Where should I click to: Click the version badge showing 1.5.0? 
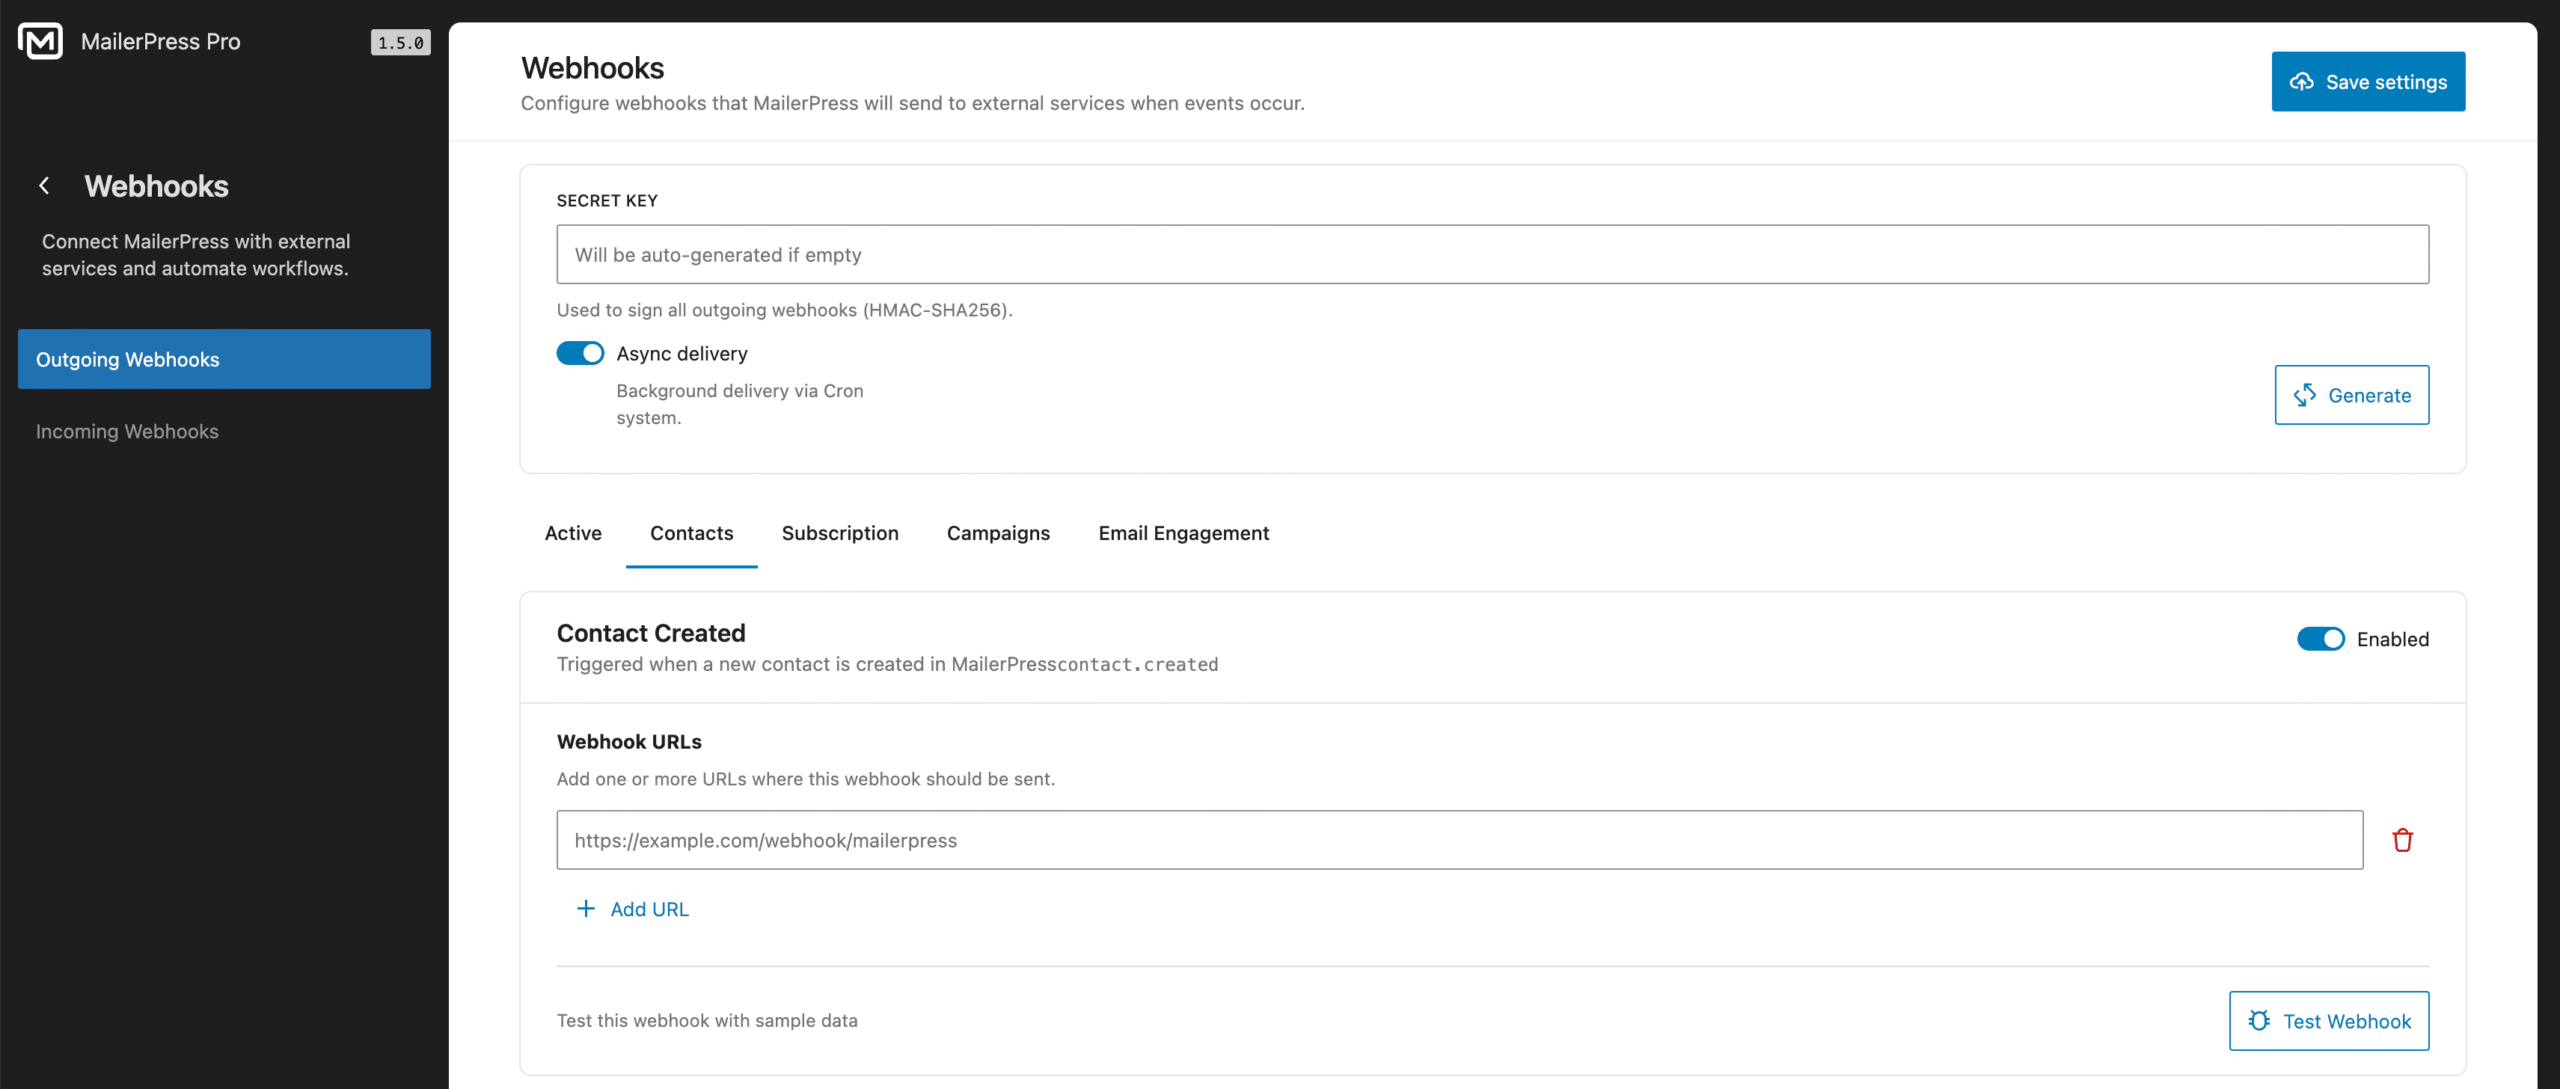[400, 43]
